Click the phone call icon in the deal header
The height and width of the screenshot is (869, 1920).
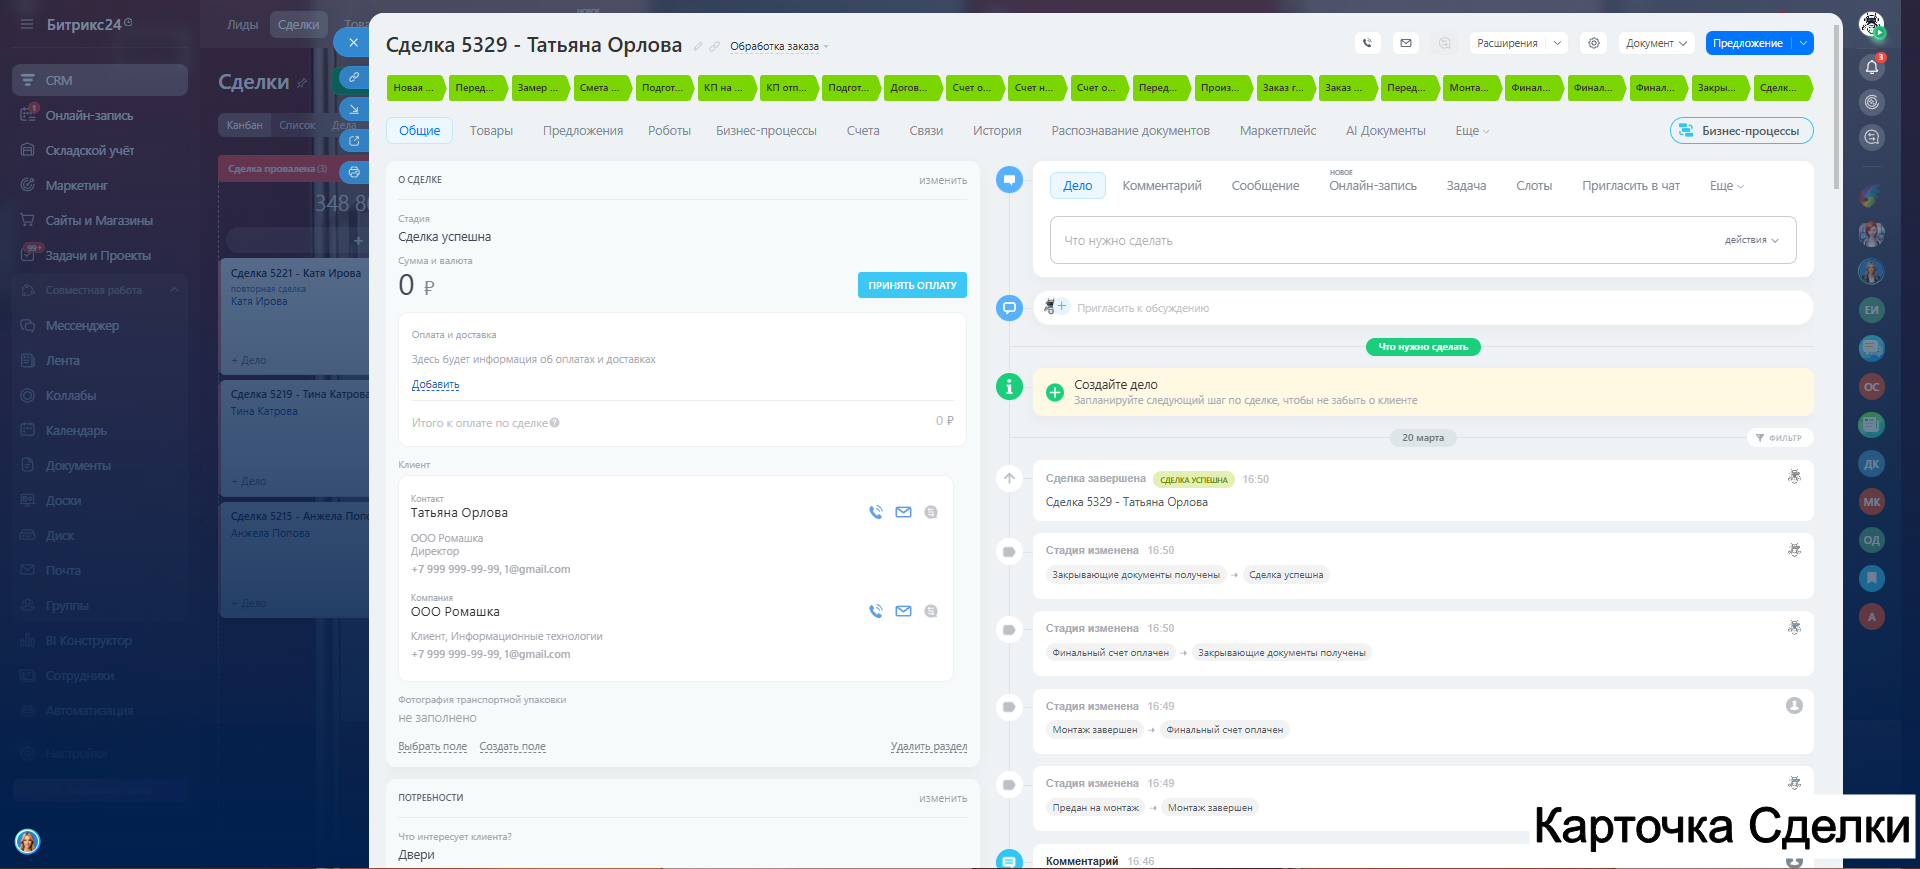[1367, 43]
